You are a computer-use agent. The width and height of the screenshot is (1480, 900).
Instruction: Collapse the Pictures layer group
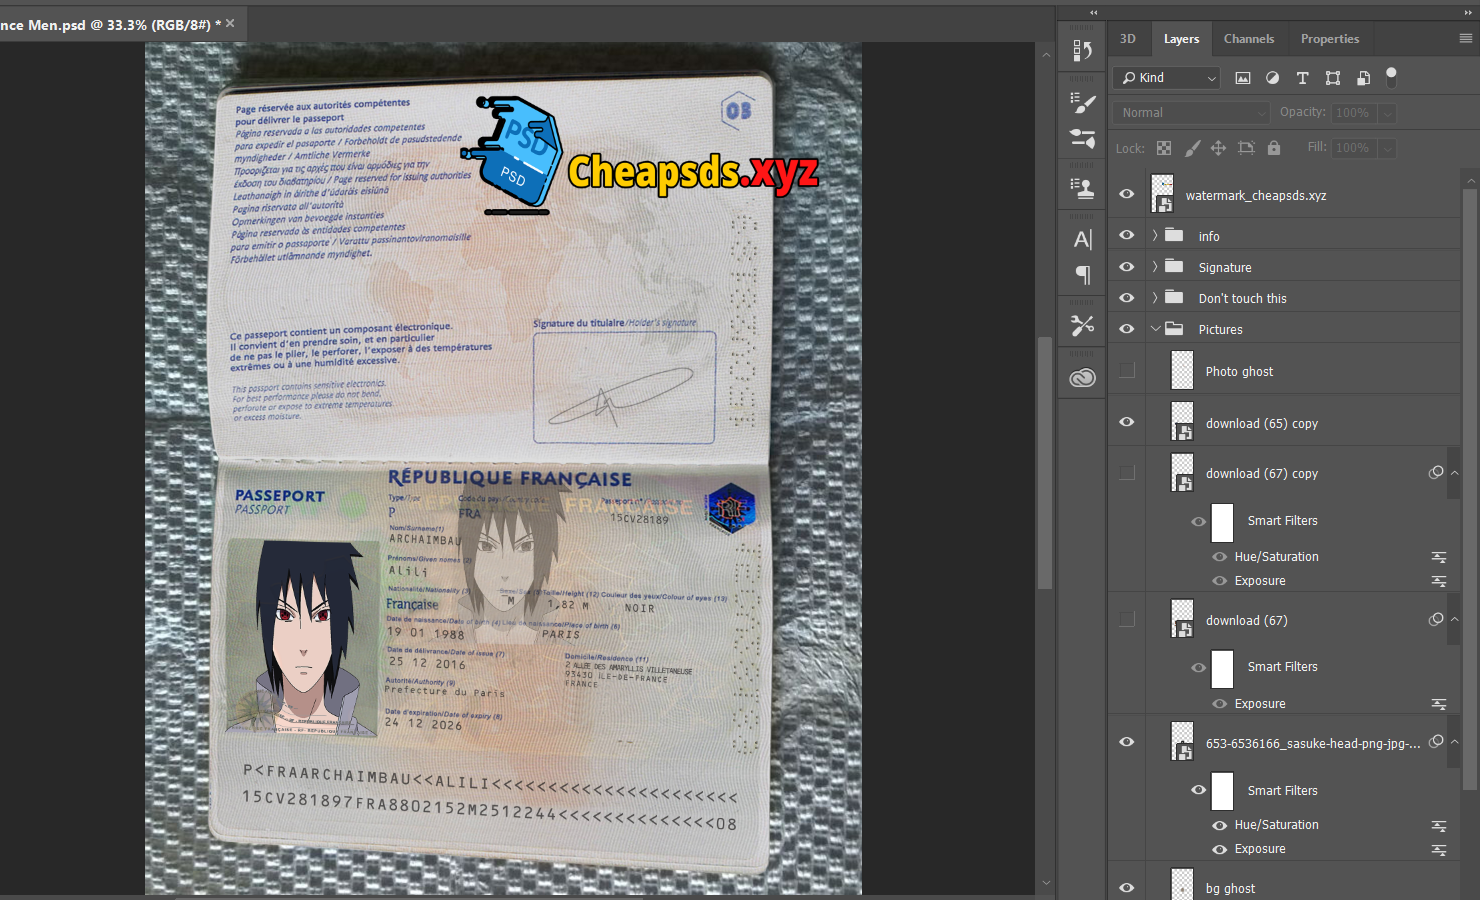(x=1155, y=329)
